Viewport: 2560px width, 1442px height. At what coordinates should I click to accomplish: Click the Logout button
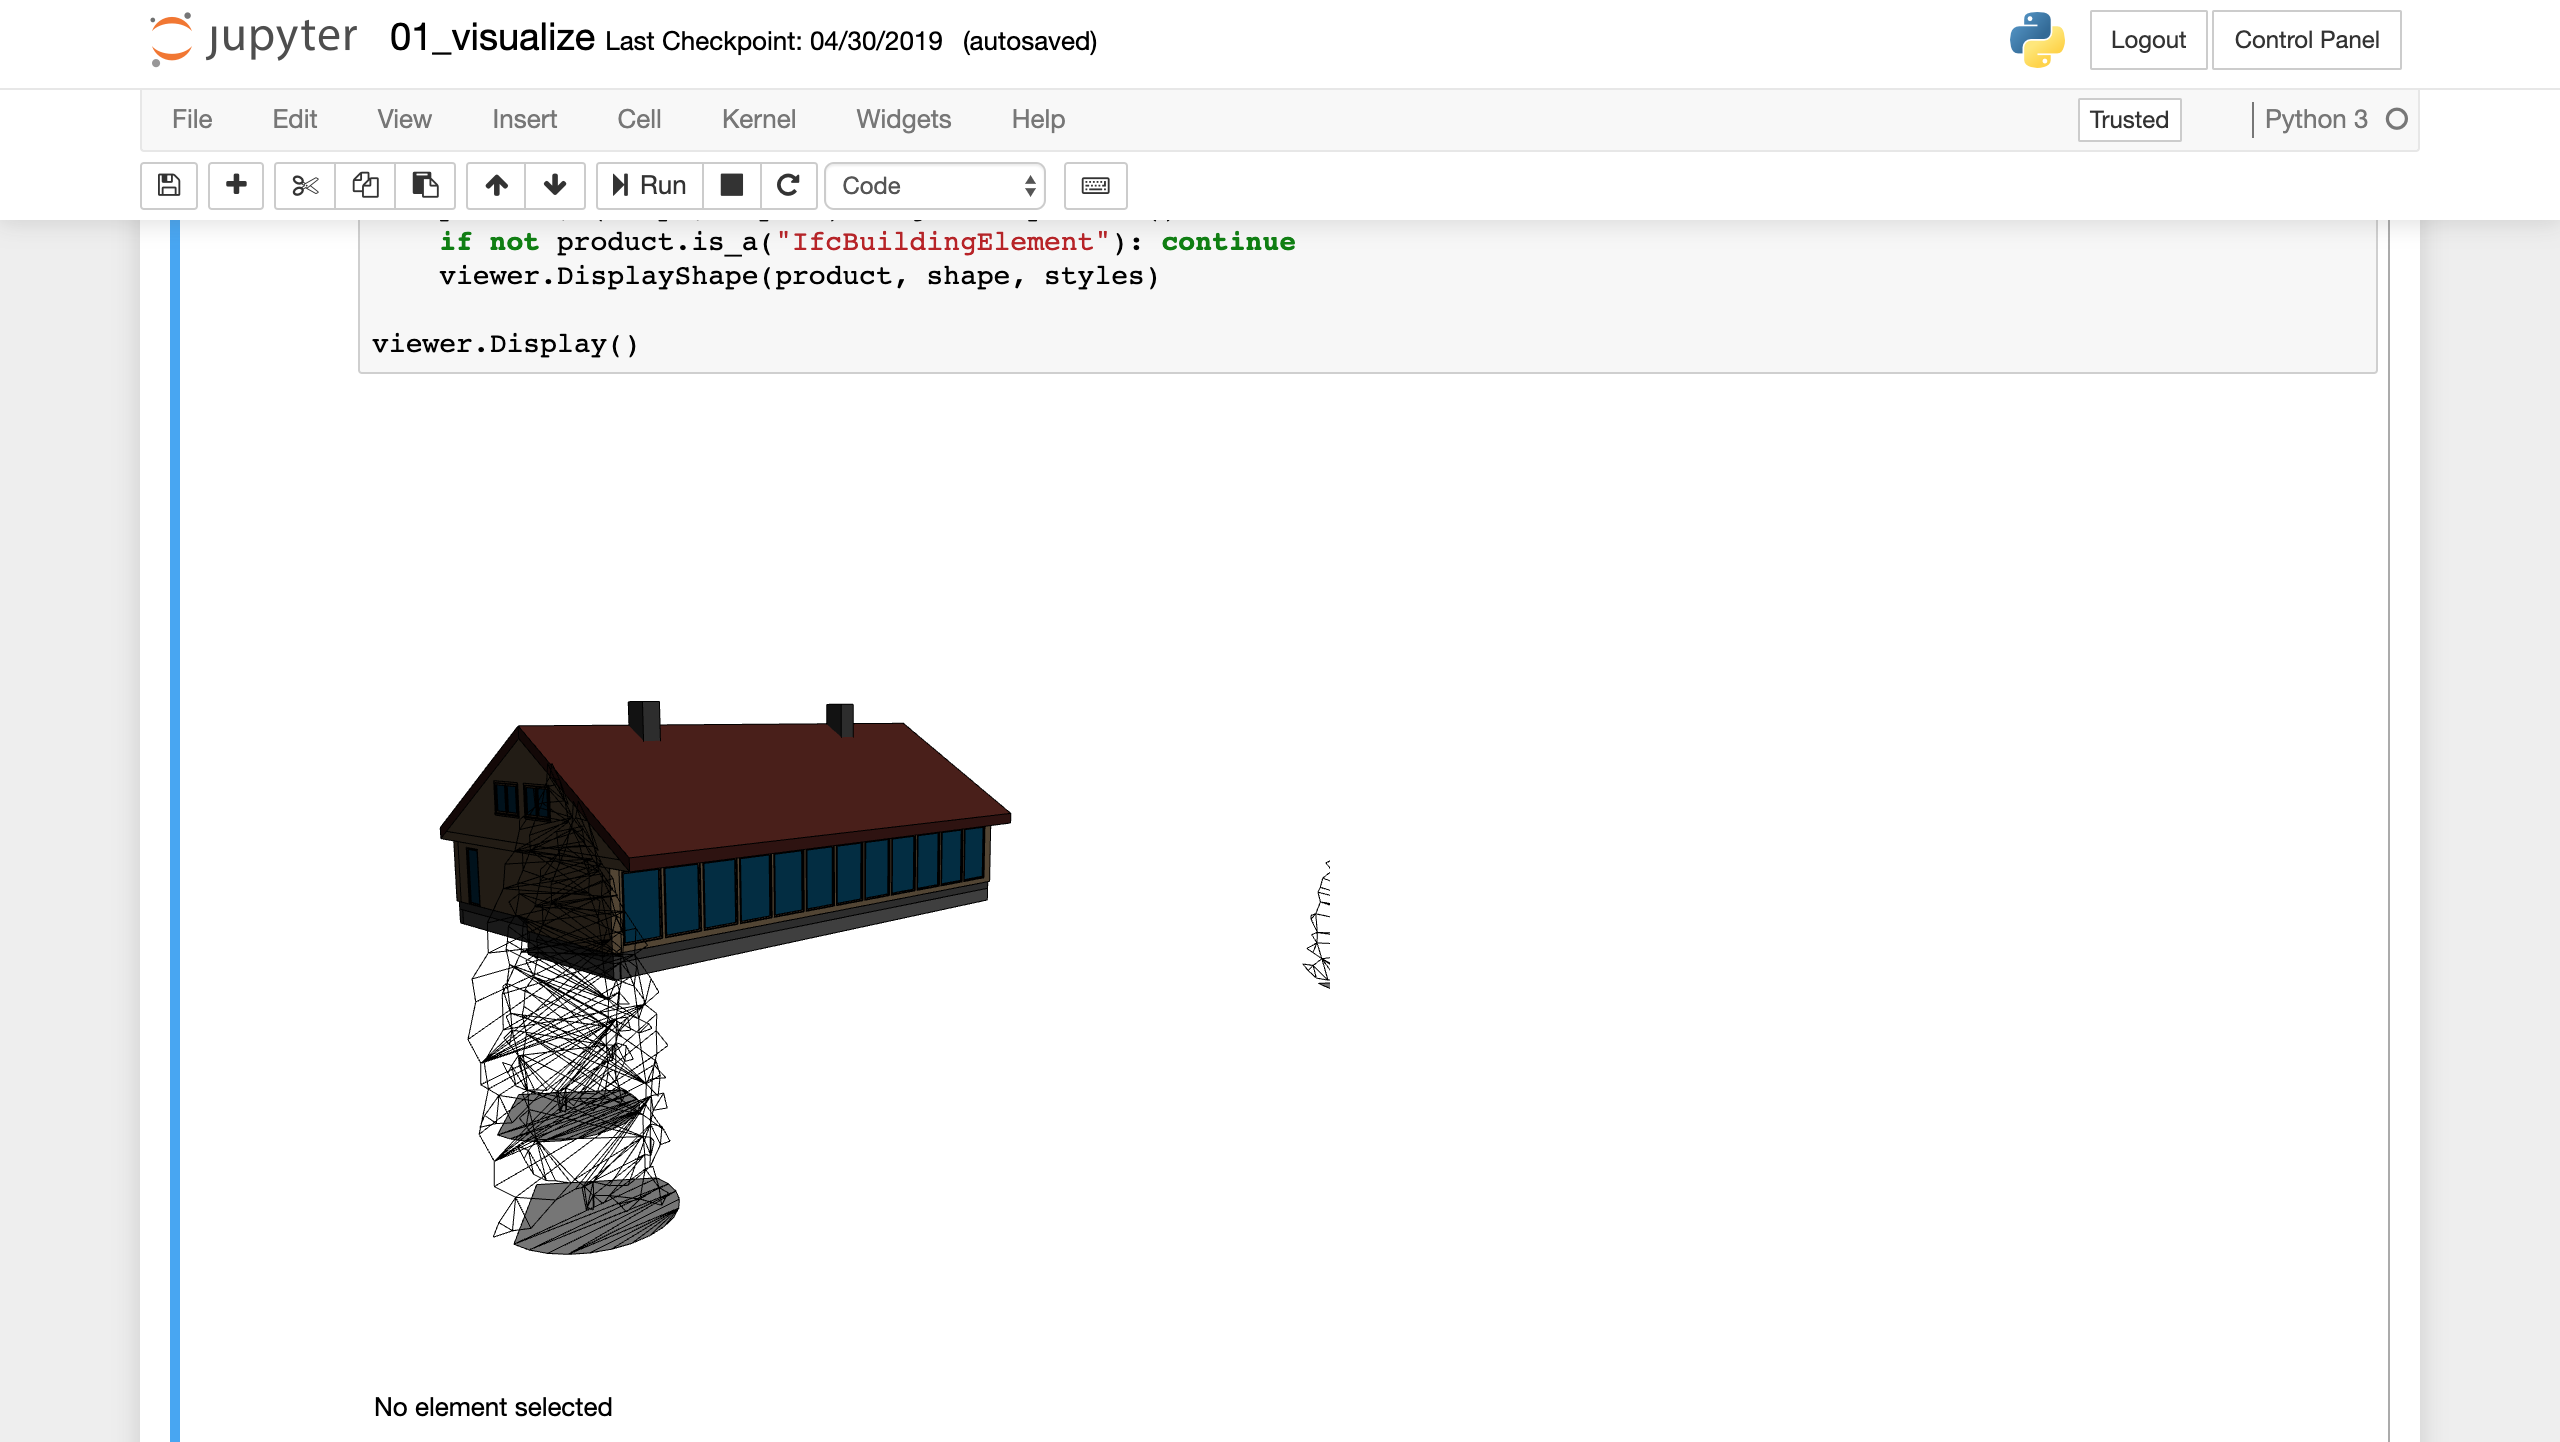click(2147, 40)
